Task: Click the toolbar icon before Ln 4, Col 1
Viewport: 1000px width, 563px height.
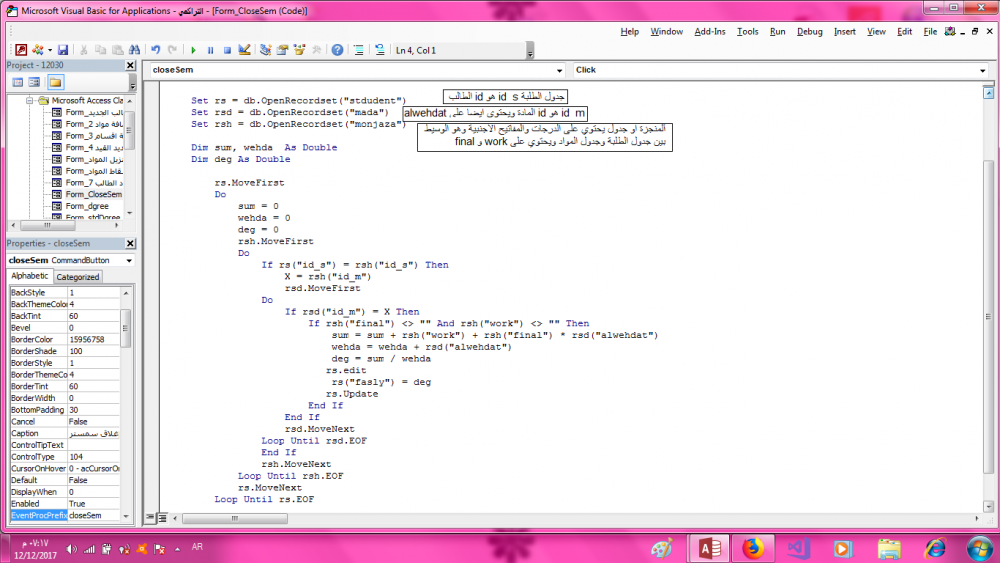Action: [x=380, y=50]
